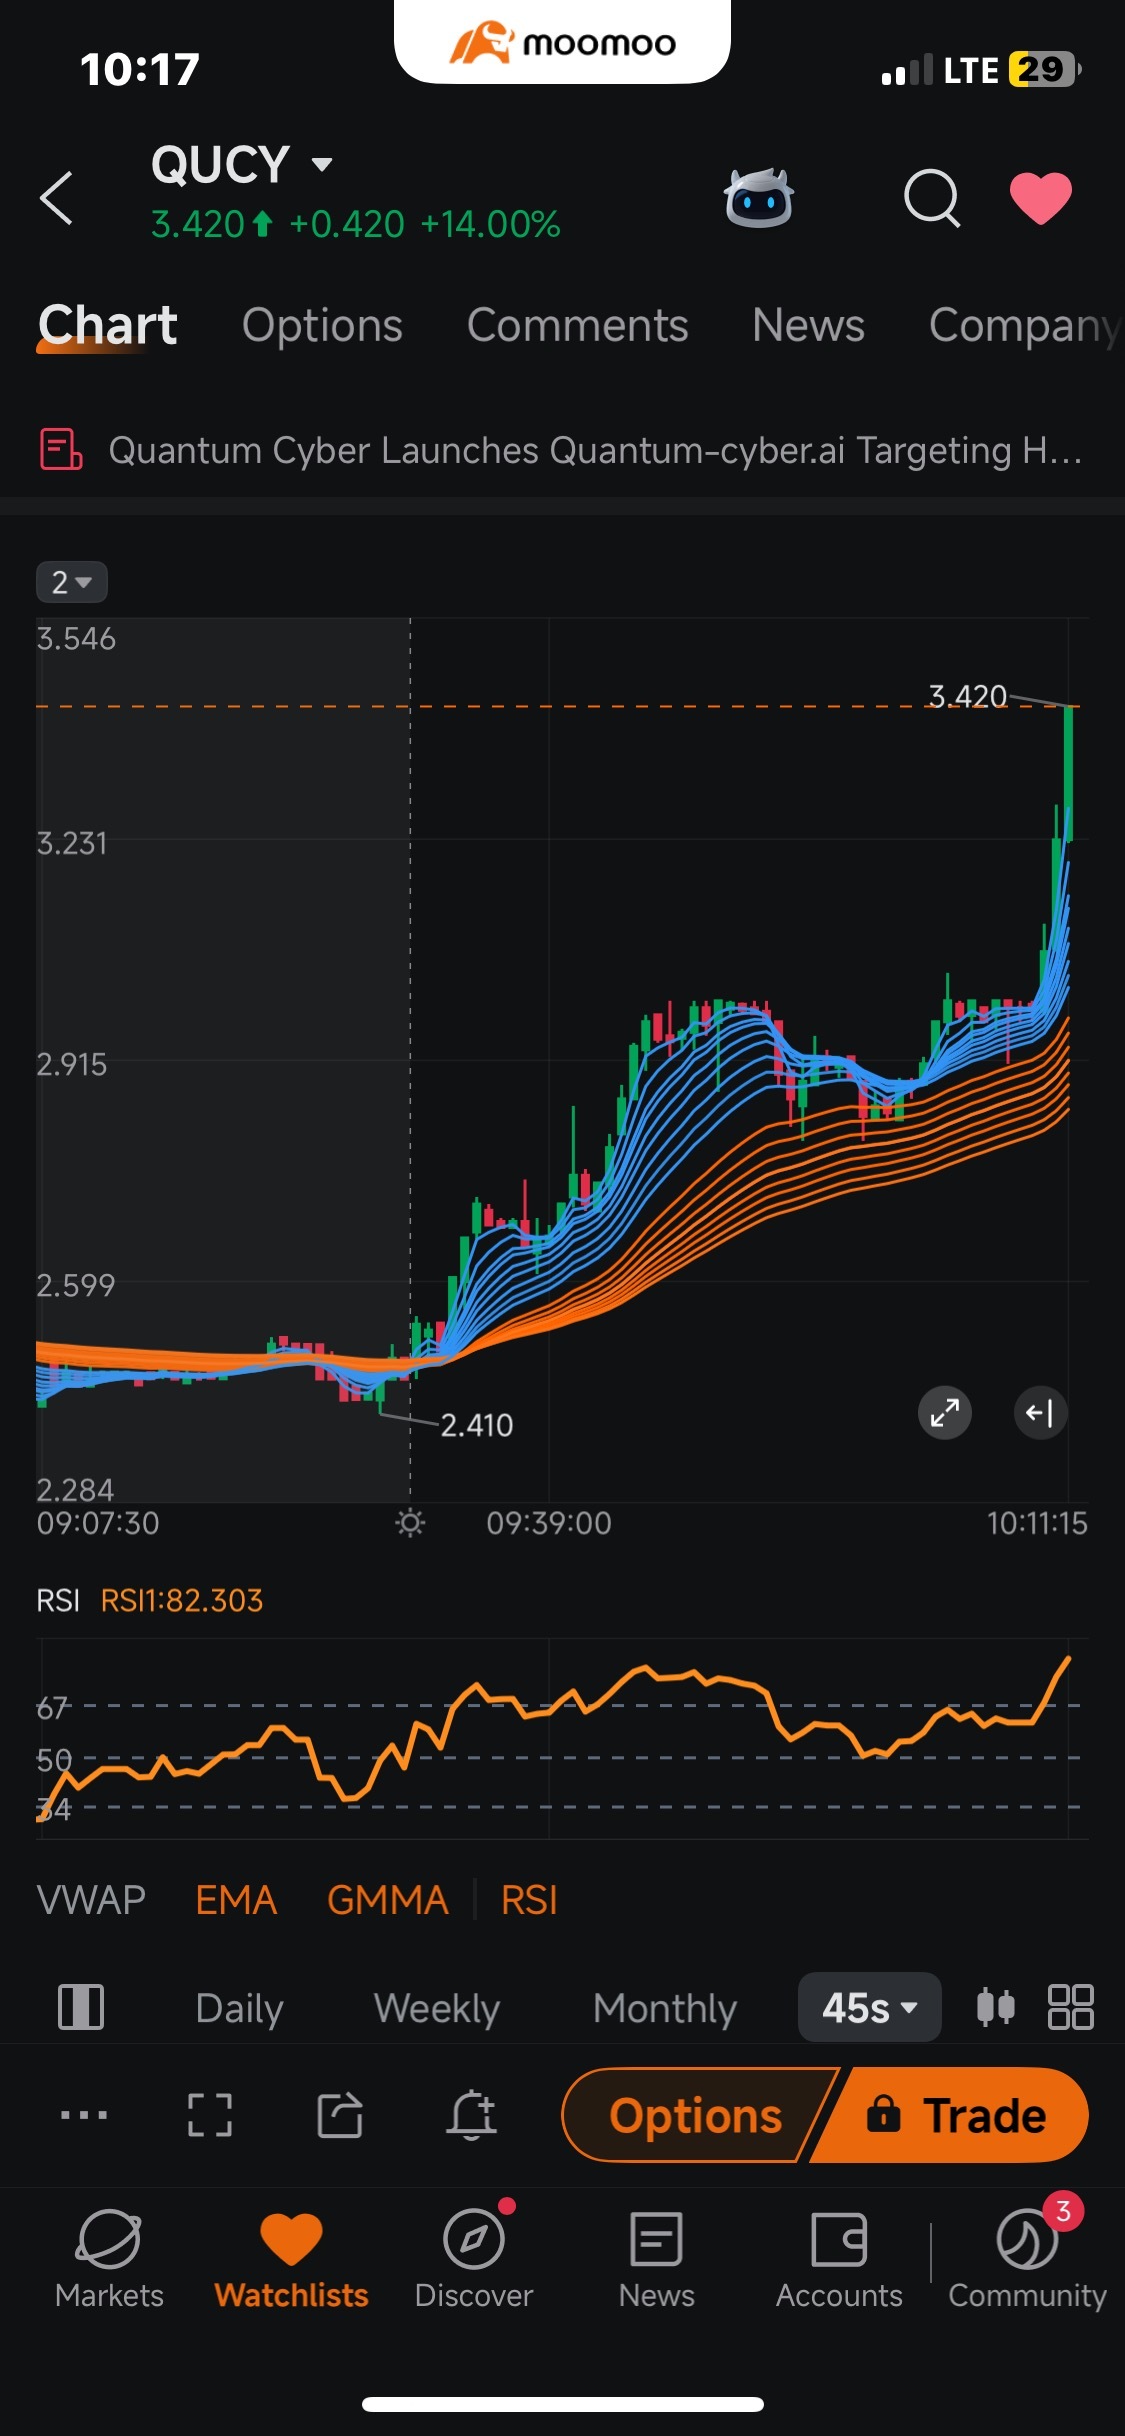The image size is (1125, 2436).
Task: Tap the news article icon
Action: pos(60,449)
